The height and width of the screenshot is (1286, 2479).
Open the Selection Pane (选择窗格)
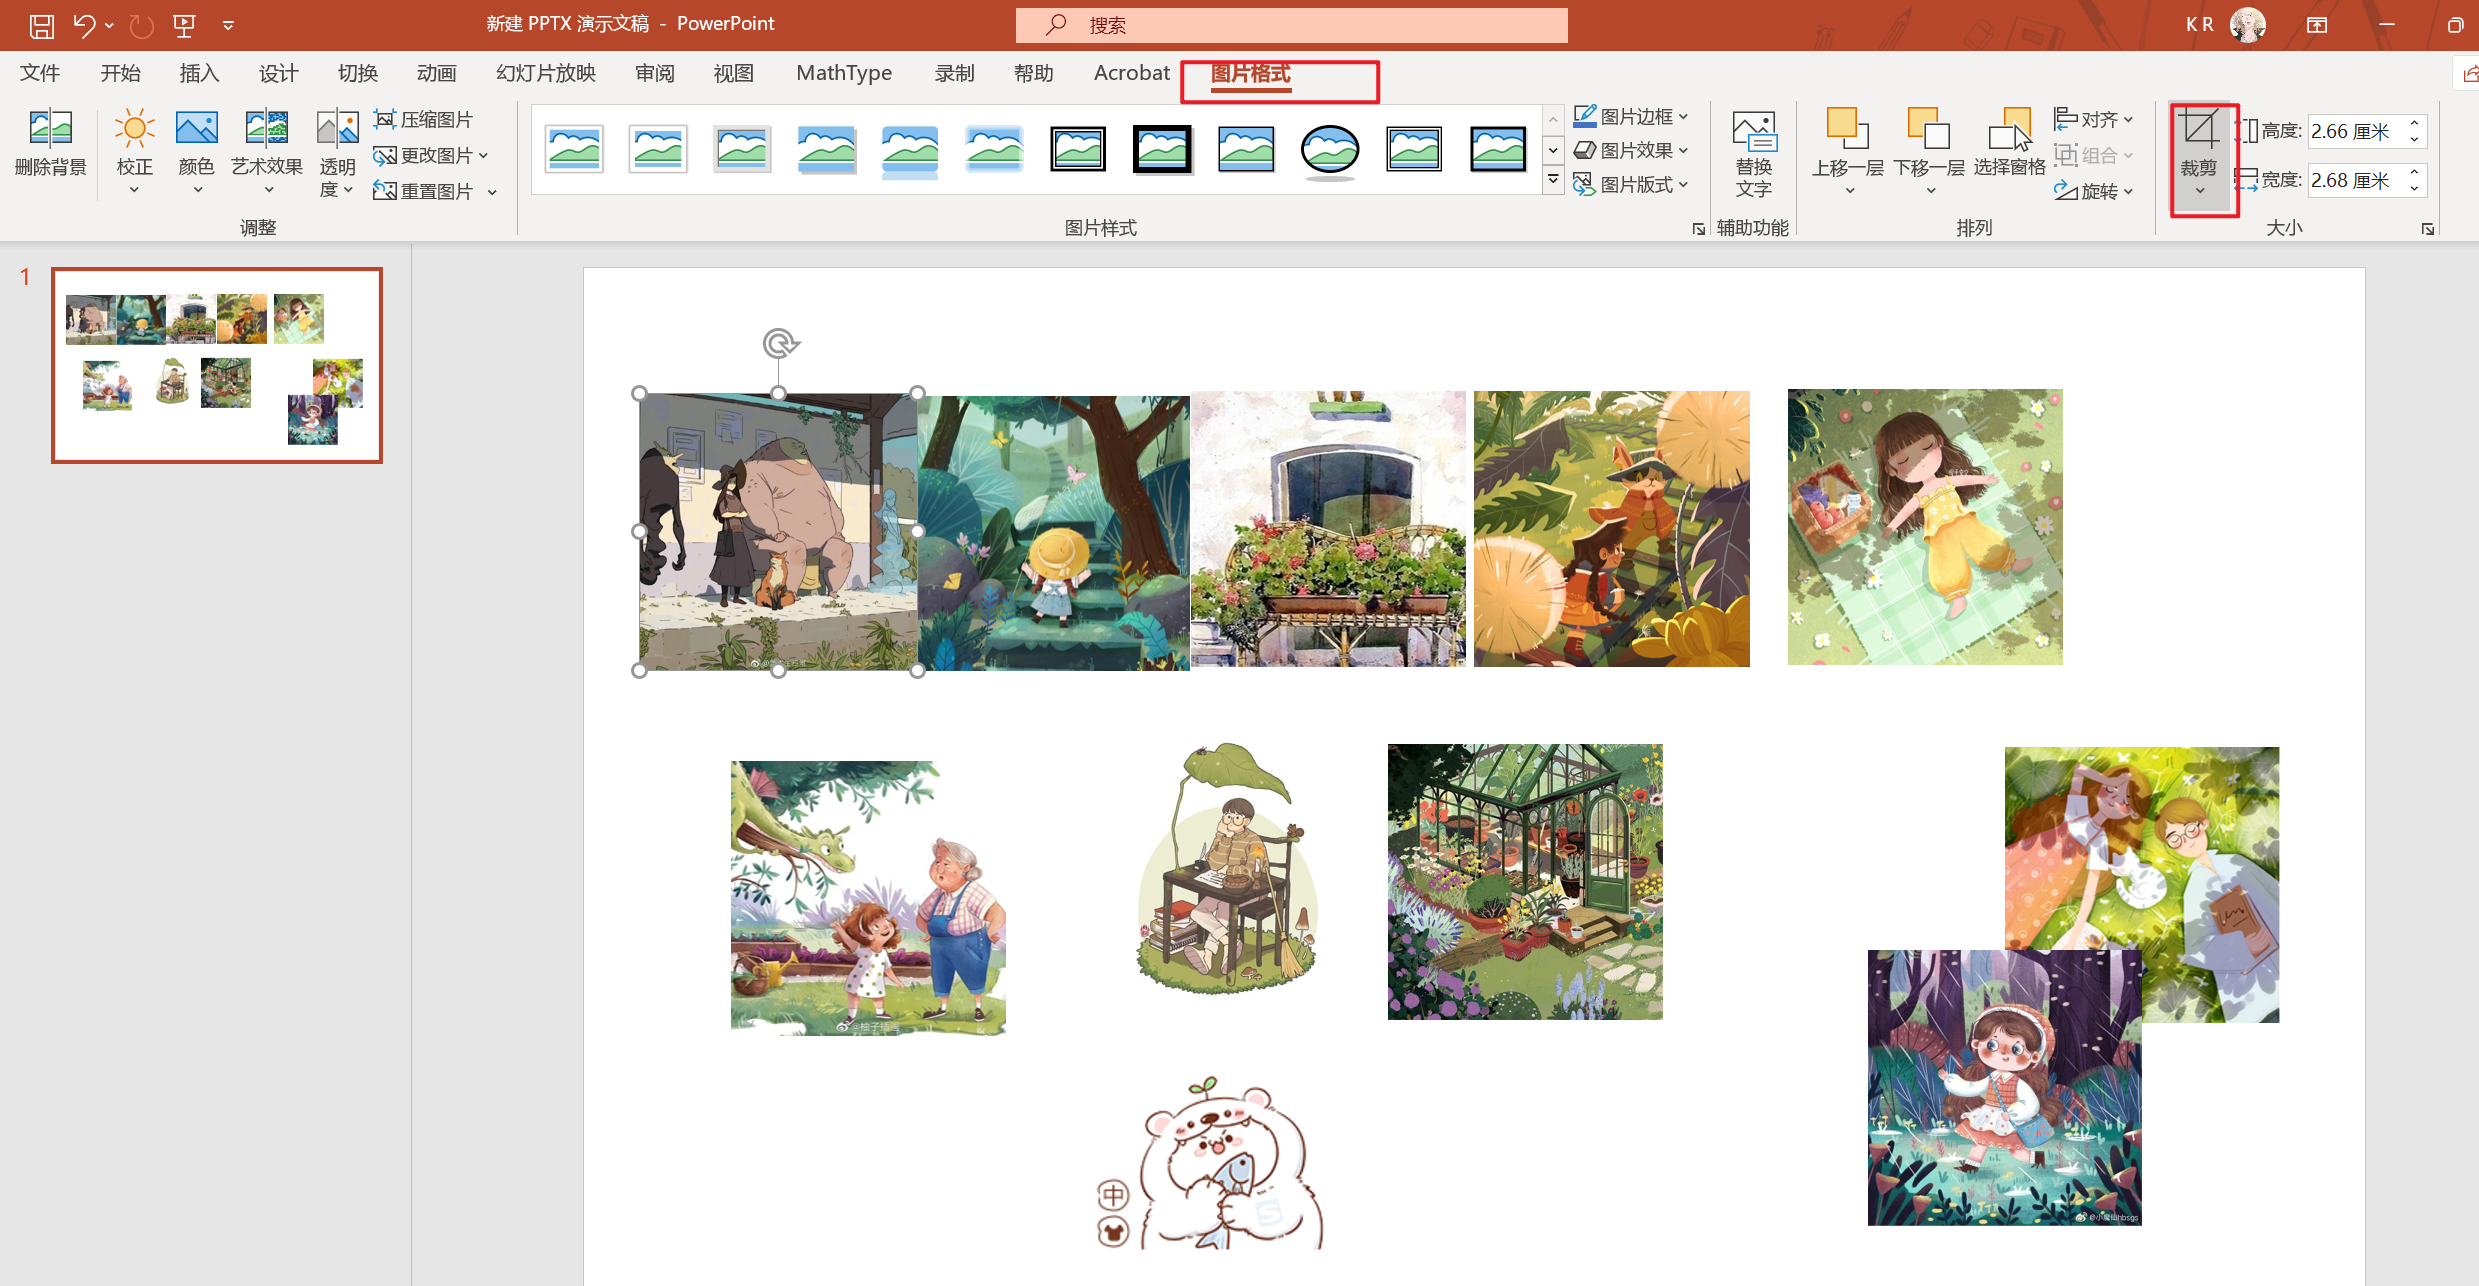[x=2009, y=130]
